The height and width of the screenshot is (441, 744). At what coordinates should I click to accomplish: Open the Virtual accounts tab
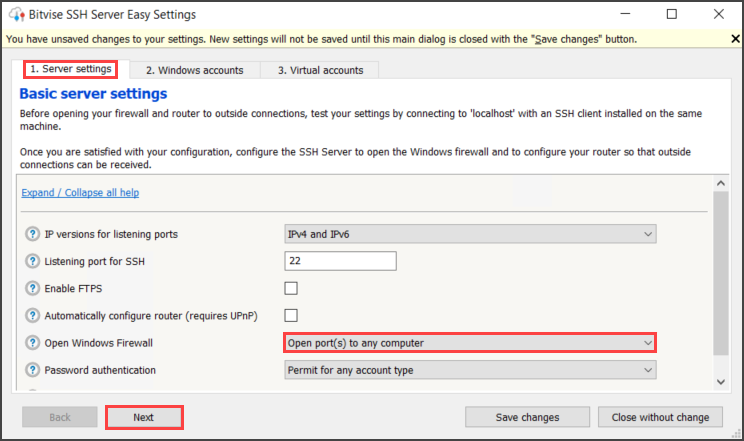click(x=320, y=70)
